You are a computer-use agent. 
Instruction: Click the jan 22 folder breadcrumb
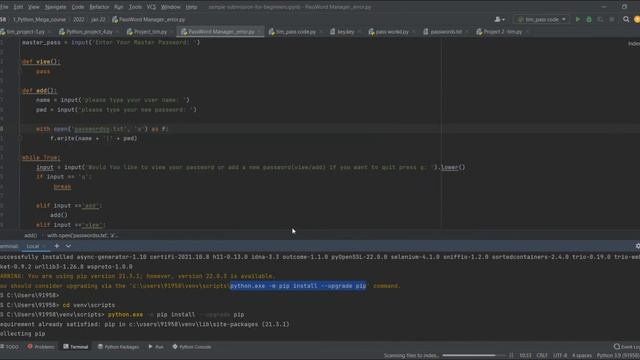pyautogui.click(x=98, y=19)
